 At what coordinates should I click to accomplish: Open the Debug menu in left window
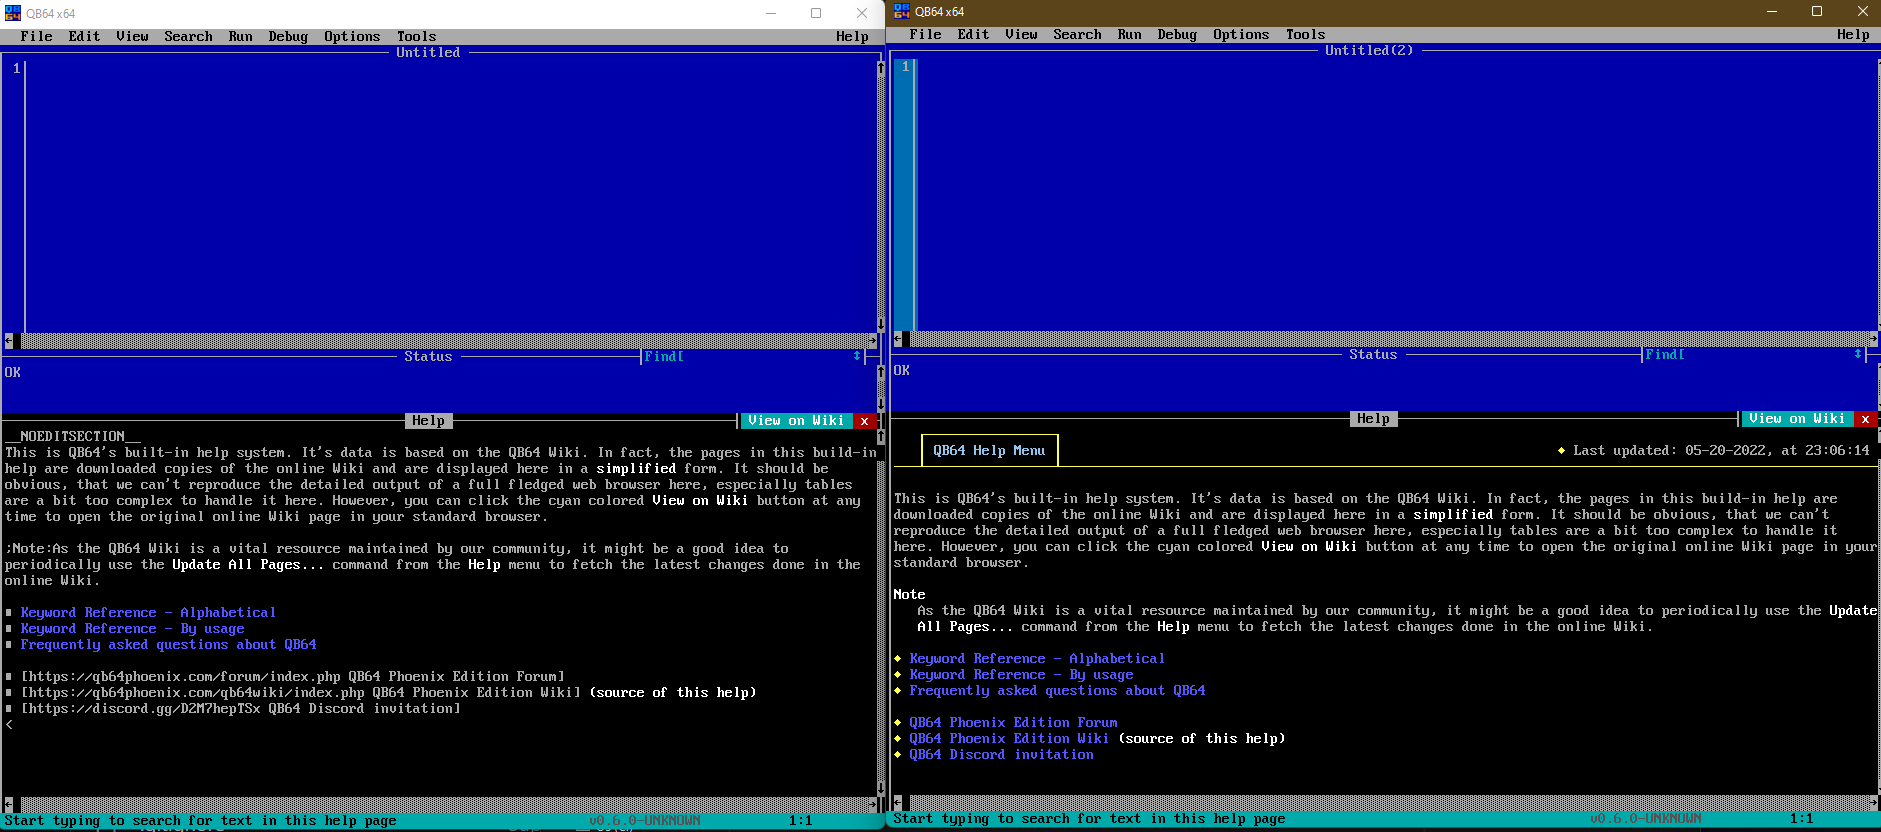289,37
